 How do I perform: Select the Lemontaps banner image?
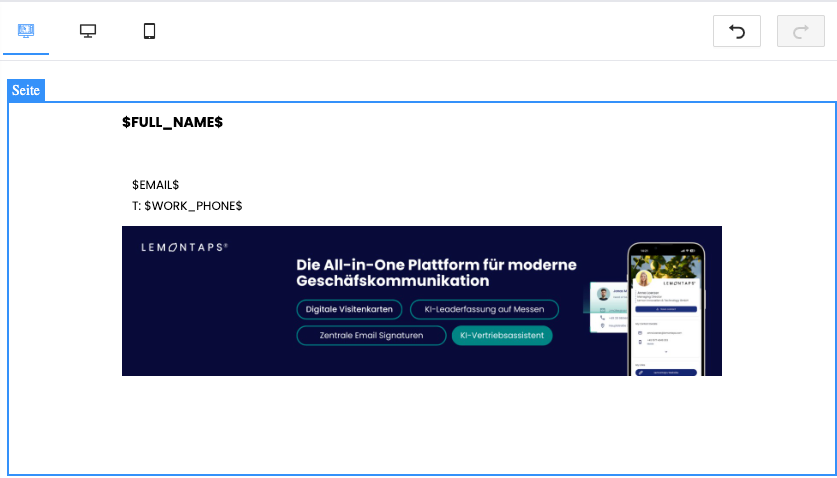pos(422,301)
